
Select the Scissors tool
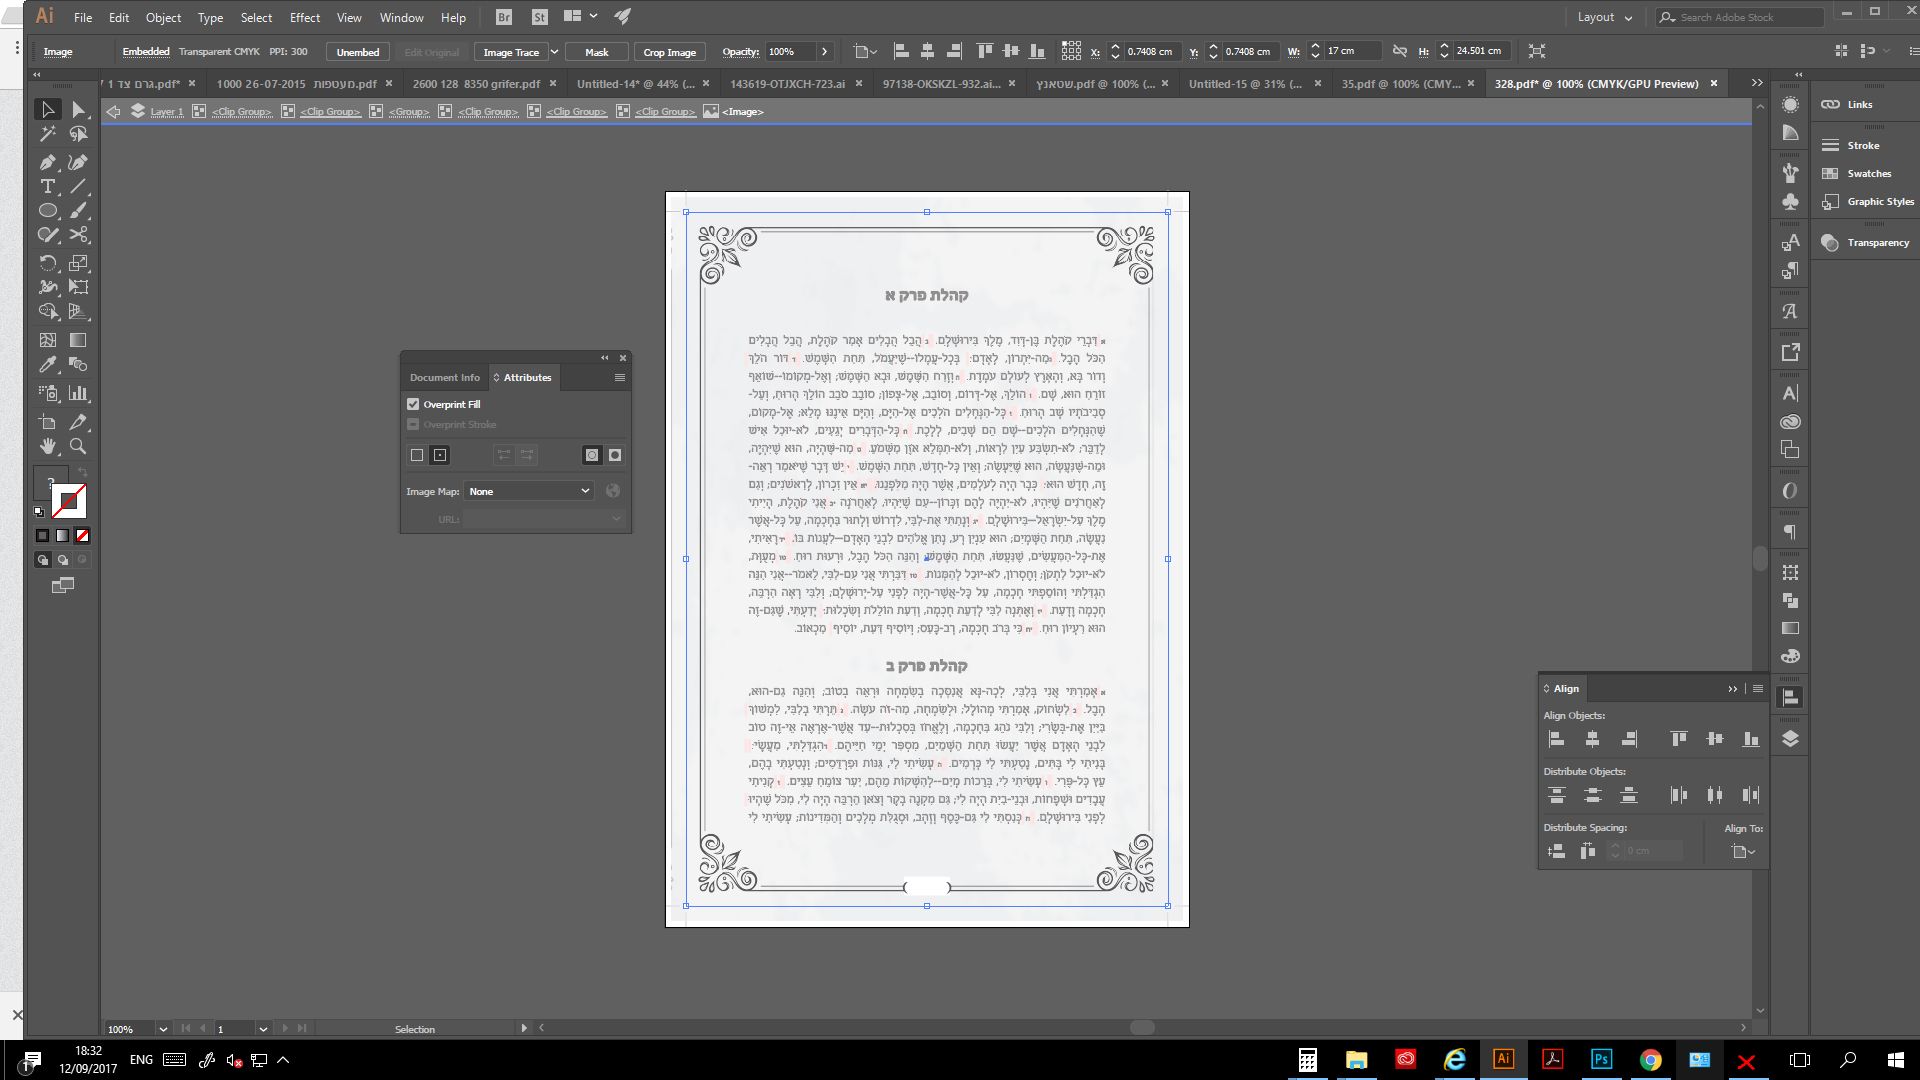click(x=79, y=235)
